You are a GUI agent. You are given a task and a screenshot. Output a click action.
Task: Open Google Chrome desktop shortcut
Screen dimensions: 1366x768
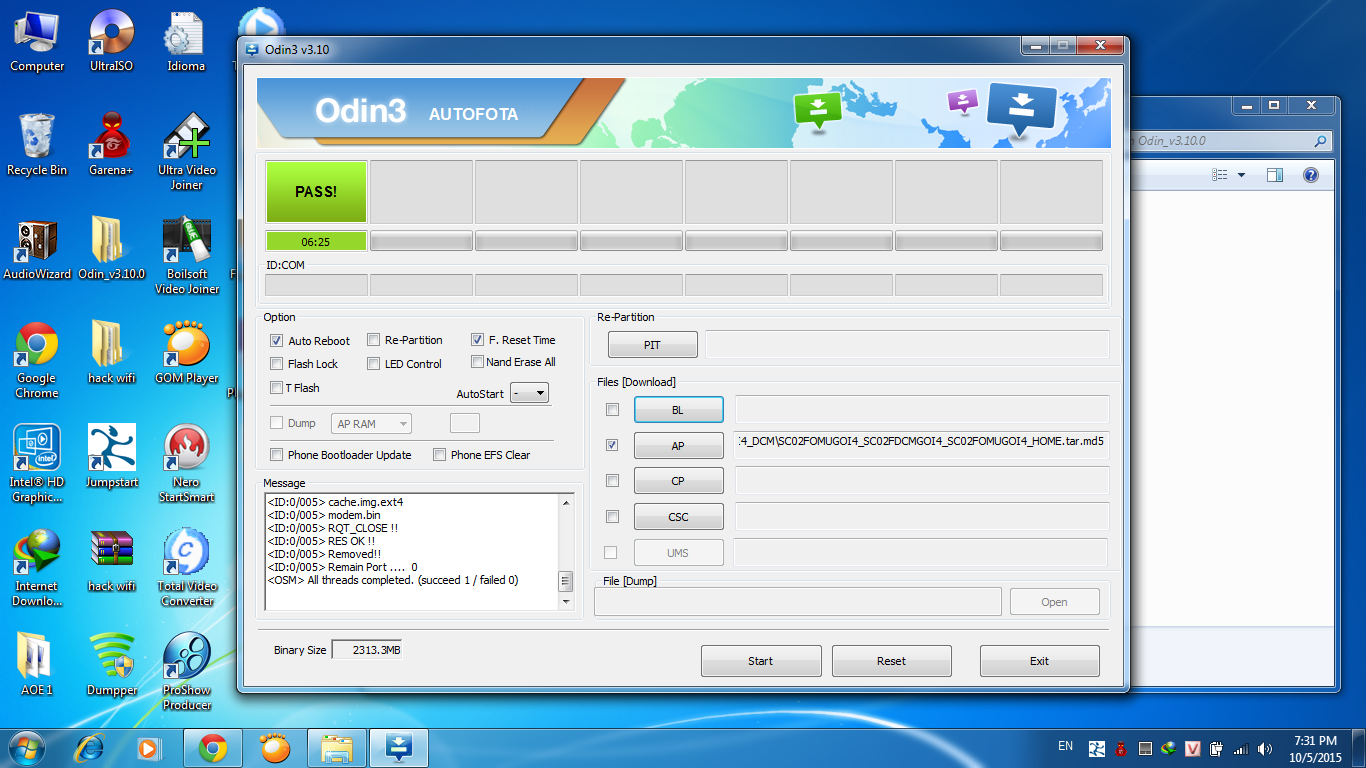pos(37,361)
